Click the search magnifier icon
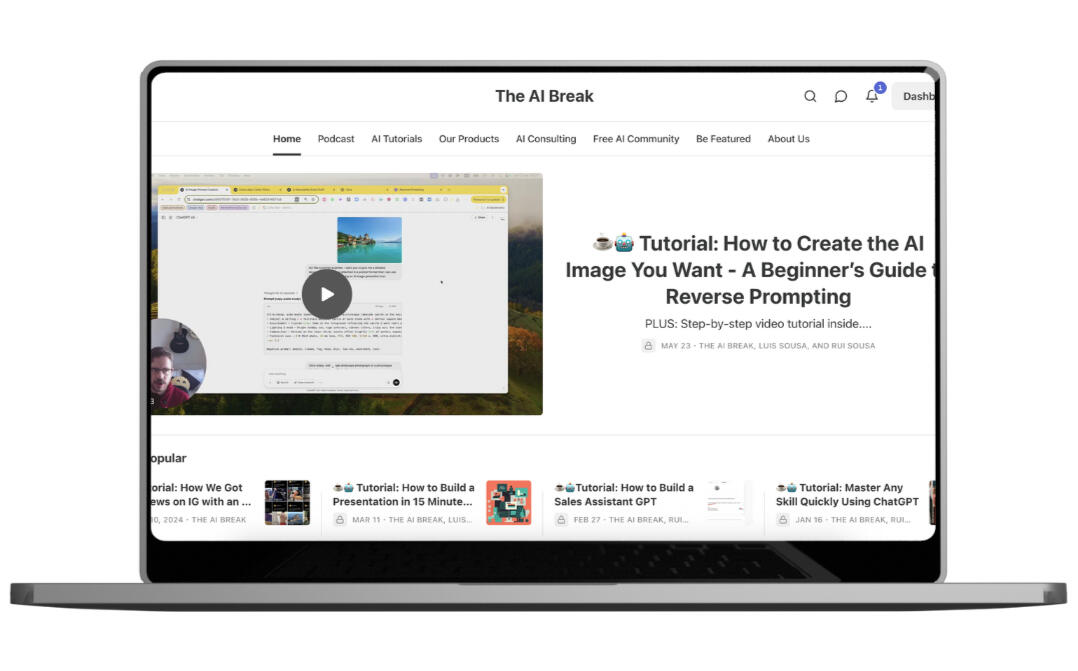 pyautogui.click(x=810, y=97)
